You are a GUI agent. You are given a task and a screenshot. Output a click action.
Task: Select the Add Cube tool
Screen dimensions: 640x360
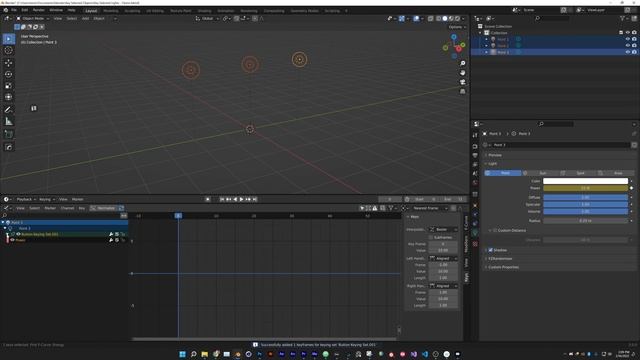tap(9, 134)
